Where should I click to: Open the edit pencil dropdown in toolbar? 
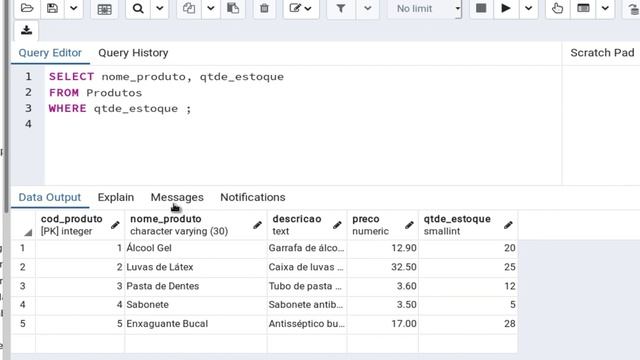300,8
